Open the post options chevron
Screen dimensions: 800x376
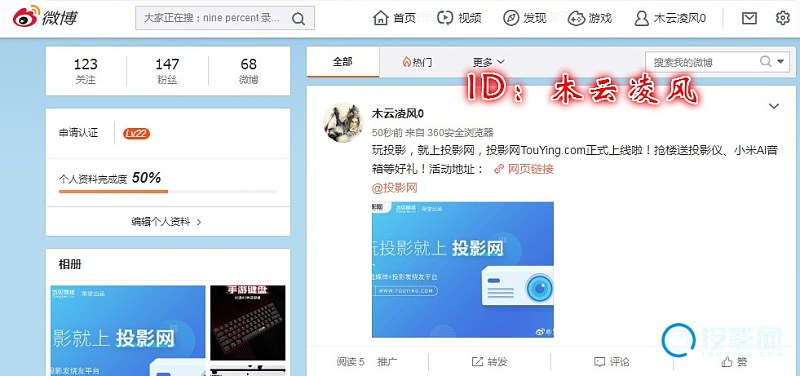(774, 106)
